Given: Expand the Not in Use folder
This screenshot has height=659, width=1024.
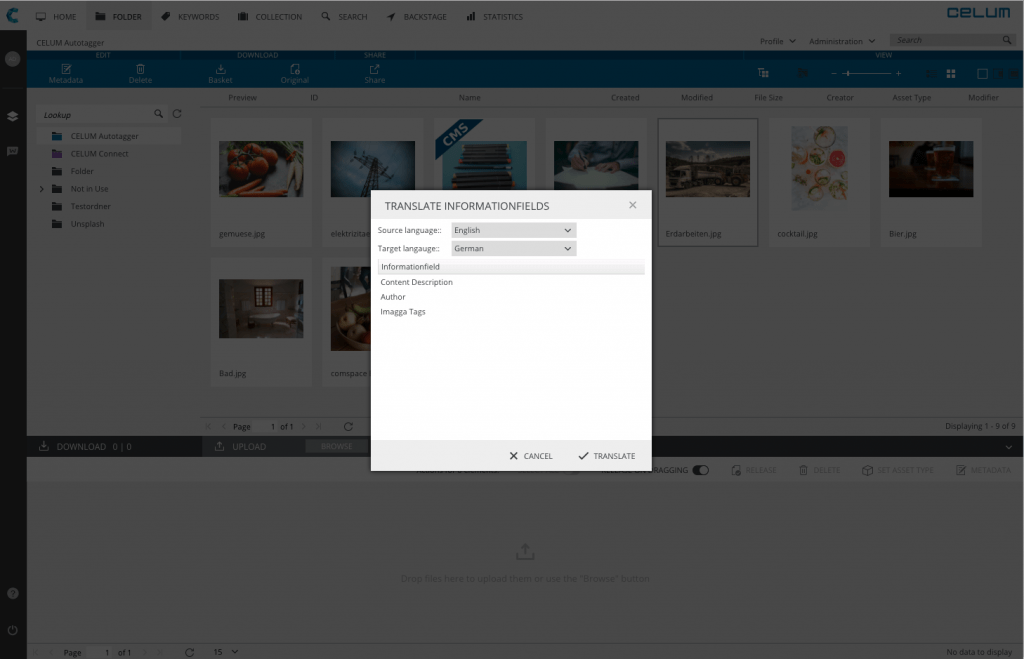Looking at the screenshot, I should (42, 189).
